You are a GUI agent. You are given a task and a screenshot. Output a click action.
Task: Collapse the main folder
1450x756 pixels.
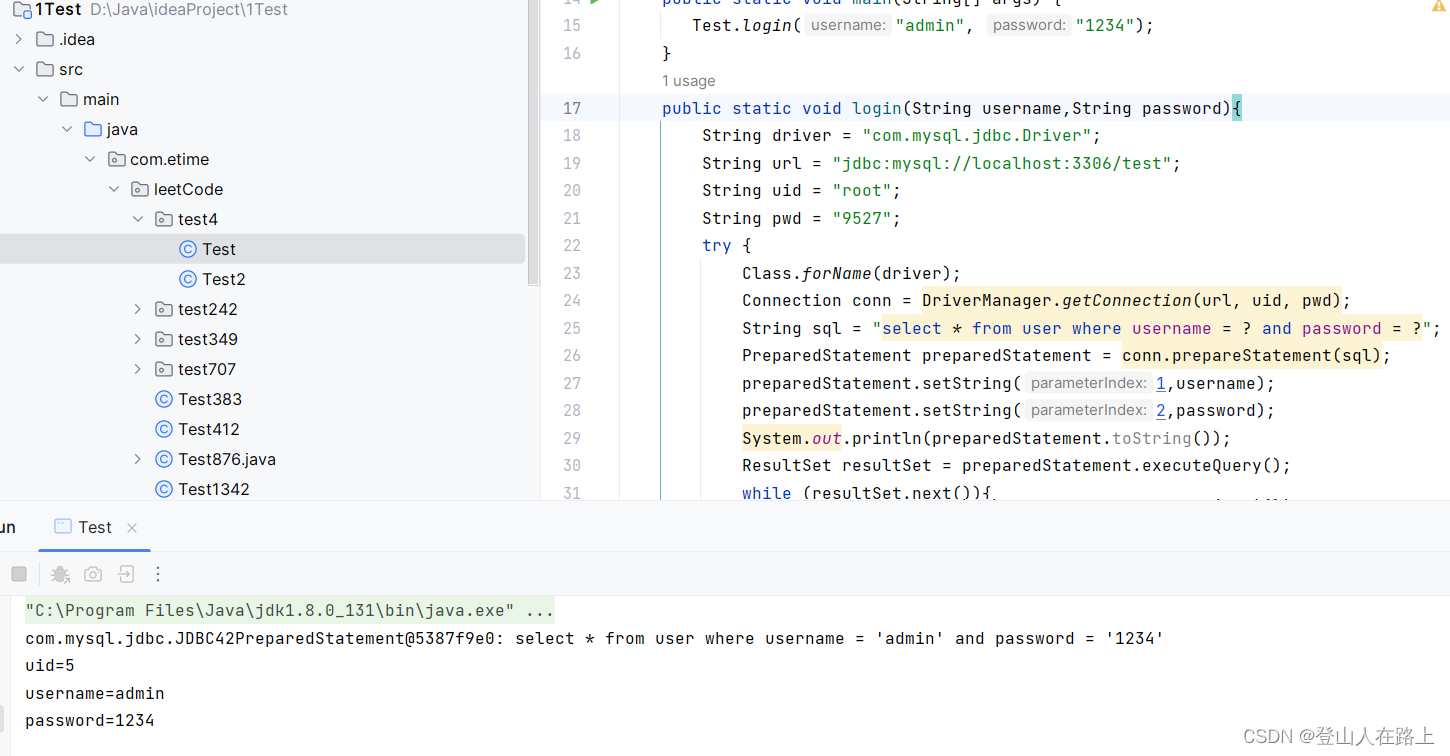coord(43,99)
